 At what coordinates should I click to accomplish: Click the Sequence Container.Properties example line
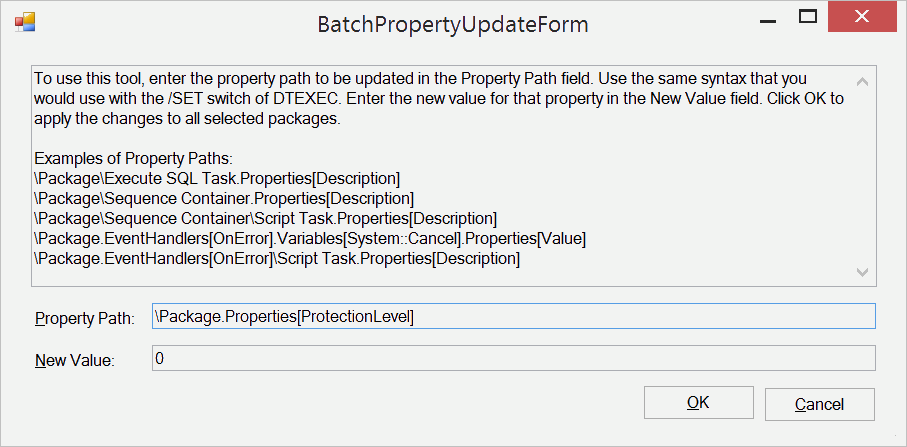click(223, 199)
